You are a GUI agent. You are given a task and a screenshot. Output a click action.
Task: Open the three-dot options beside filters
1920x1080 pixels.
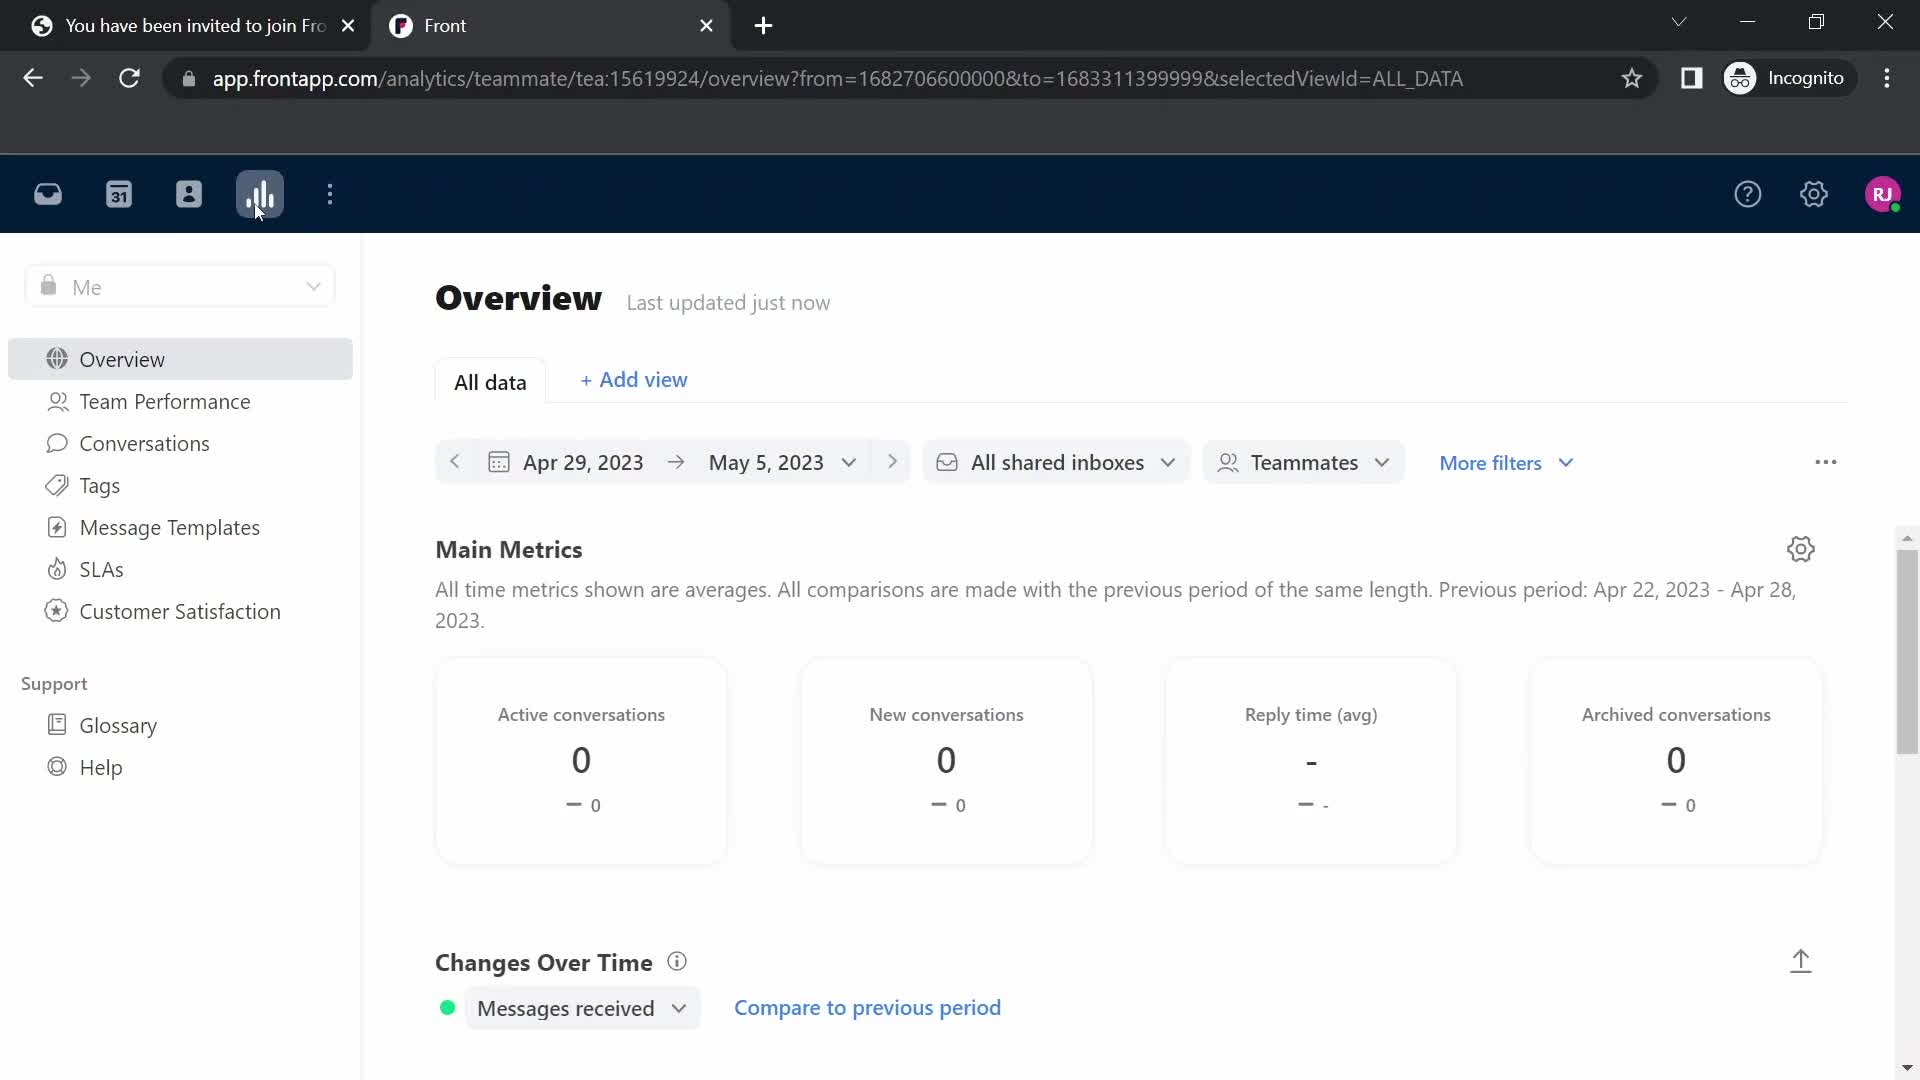click(1826, 462)
